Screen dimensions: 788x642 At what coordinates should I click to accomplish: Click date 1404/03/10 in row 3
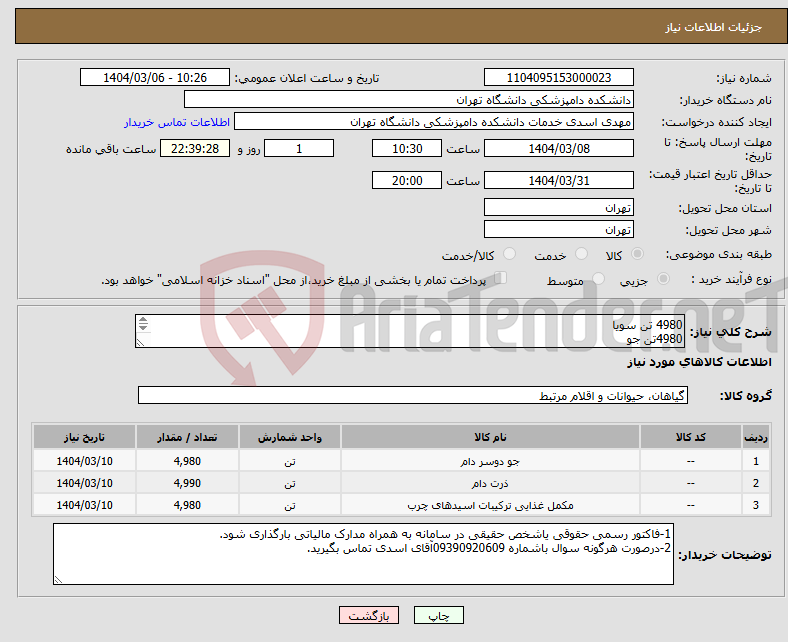click(x=84, y=505)
